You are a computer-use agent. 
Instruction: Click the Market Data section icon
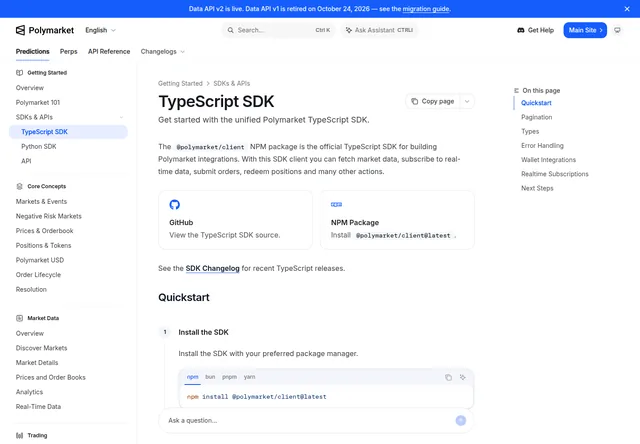point(19,318)
